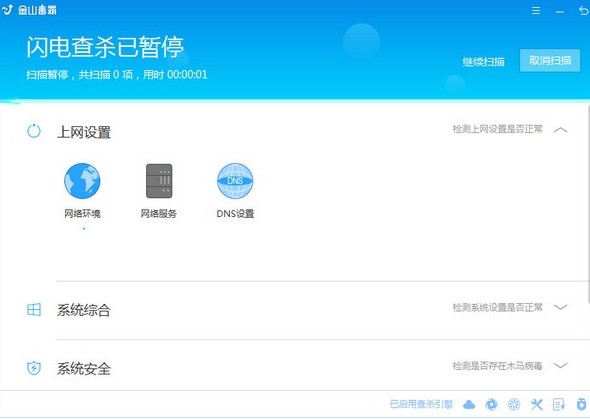This screenshot has width=590, height=419.
Task: Click the Kingsoft Duba logo icon
Action: pos(7,10)
